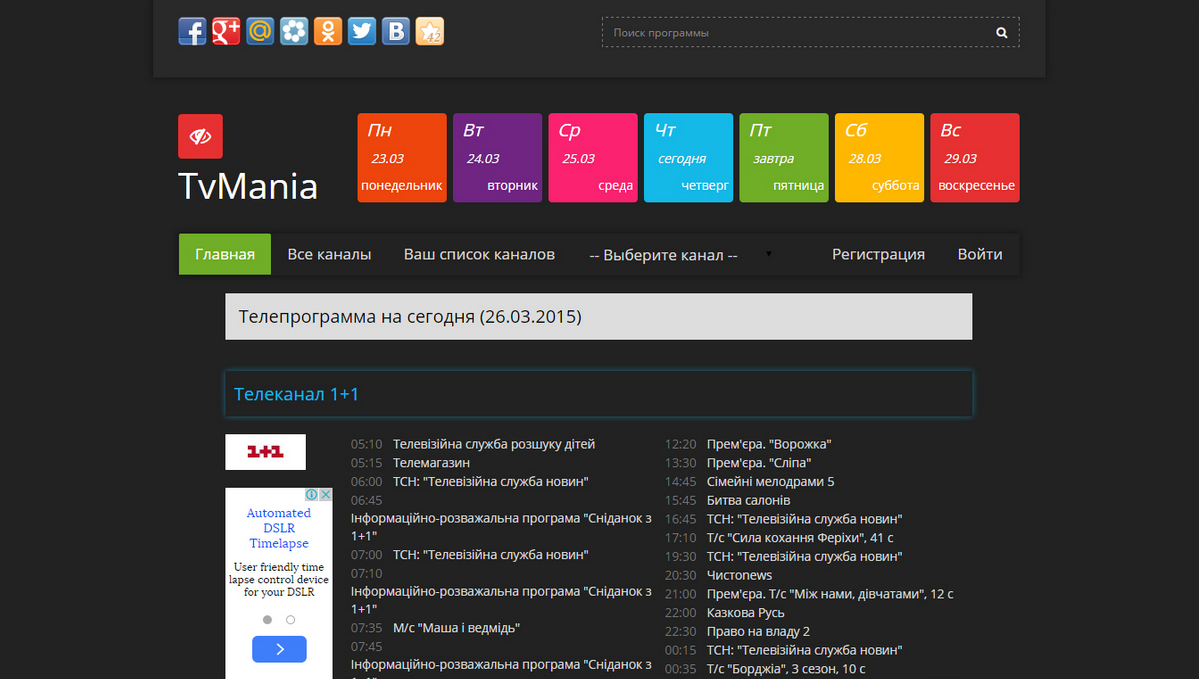This screenshot has height=679, width=1199.
Task: Share via Mail.ru @ icon
Action: 260,31
